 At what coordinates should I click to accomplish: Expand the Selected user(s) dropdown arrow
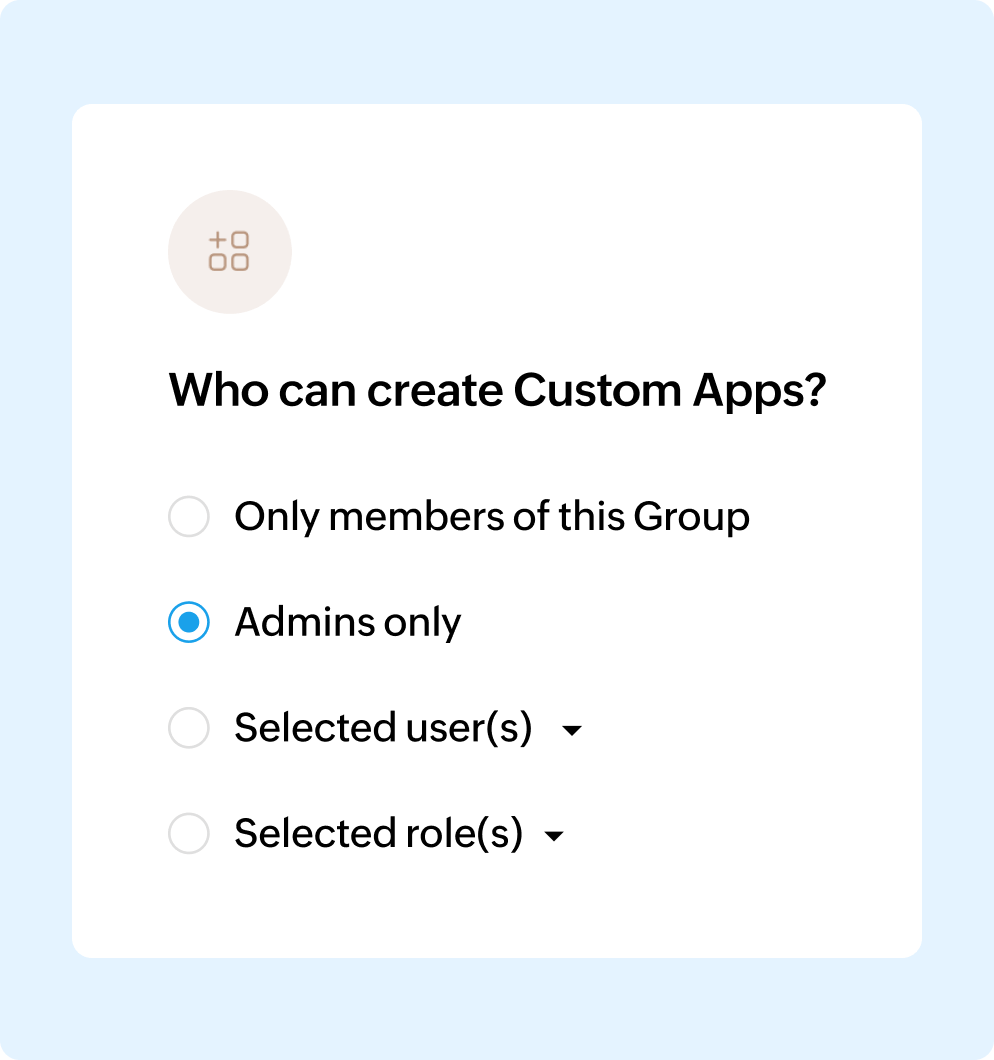point(572,731)
